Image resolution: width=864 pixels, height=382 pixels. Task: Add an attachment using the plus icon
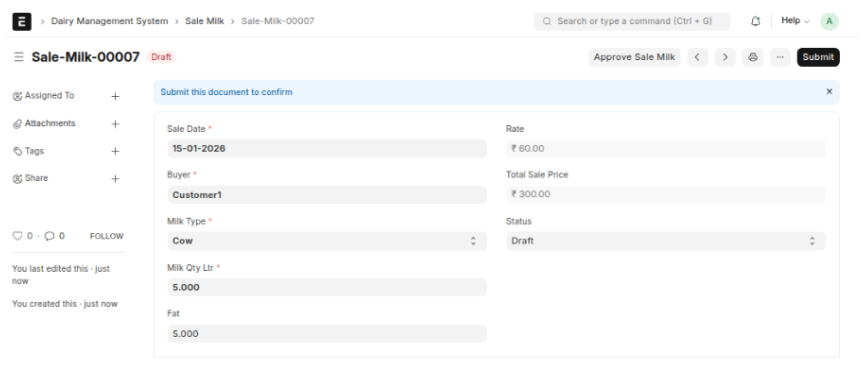115,124
